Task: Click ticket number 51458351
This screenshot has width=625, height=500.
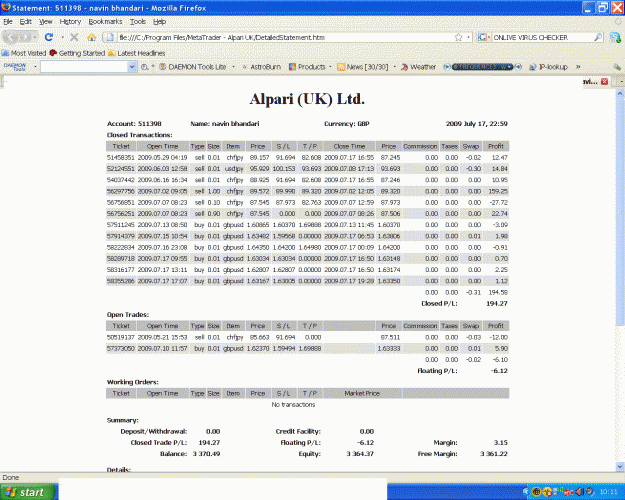Action: pyautogui.click(x=121, y=157)
